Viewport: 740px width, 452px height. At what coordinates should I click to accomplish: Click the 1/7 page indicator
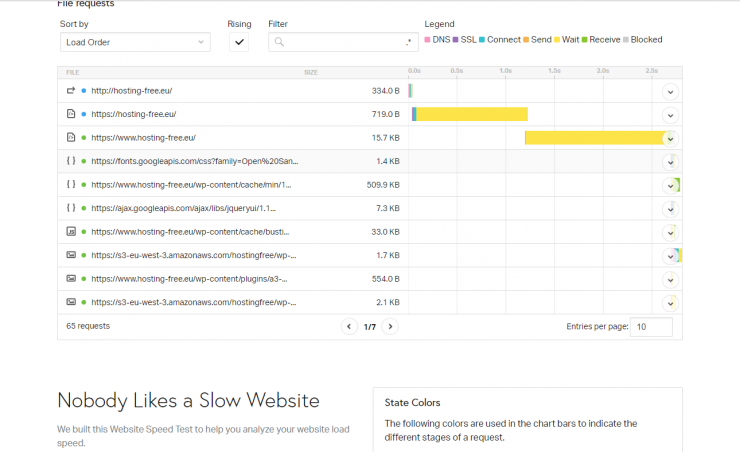click(x=370, y=326)
